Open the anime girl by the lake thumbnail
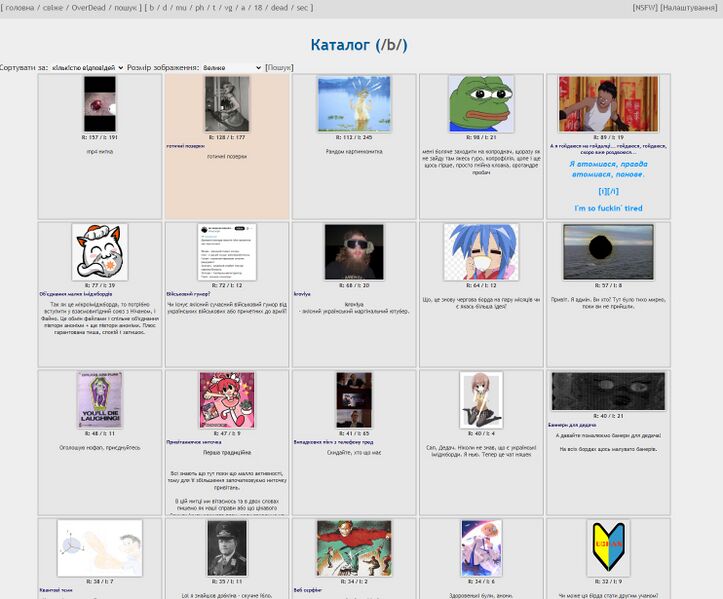 (x=354, y=104)
